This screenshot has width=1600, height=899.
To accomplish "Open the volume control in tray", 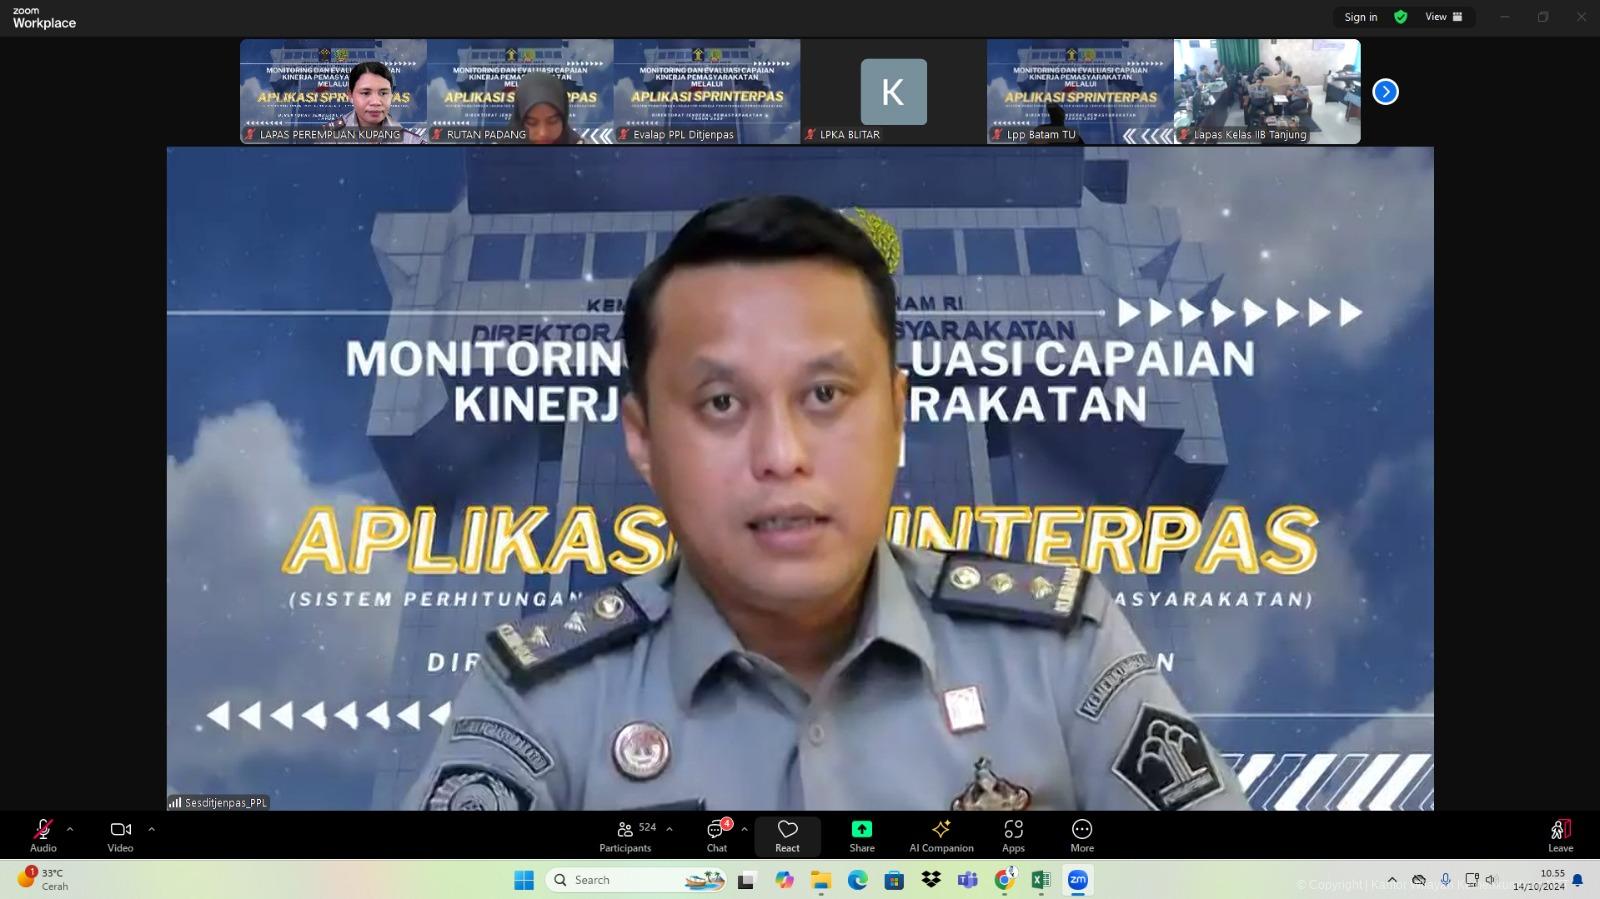I will click(1491, 880).
